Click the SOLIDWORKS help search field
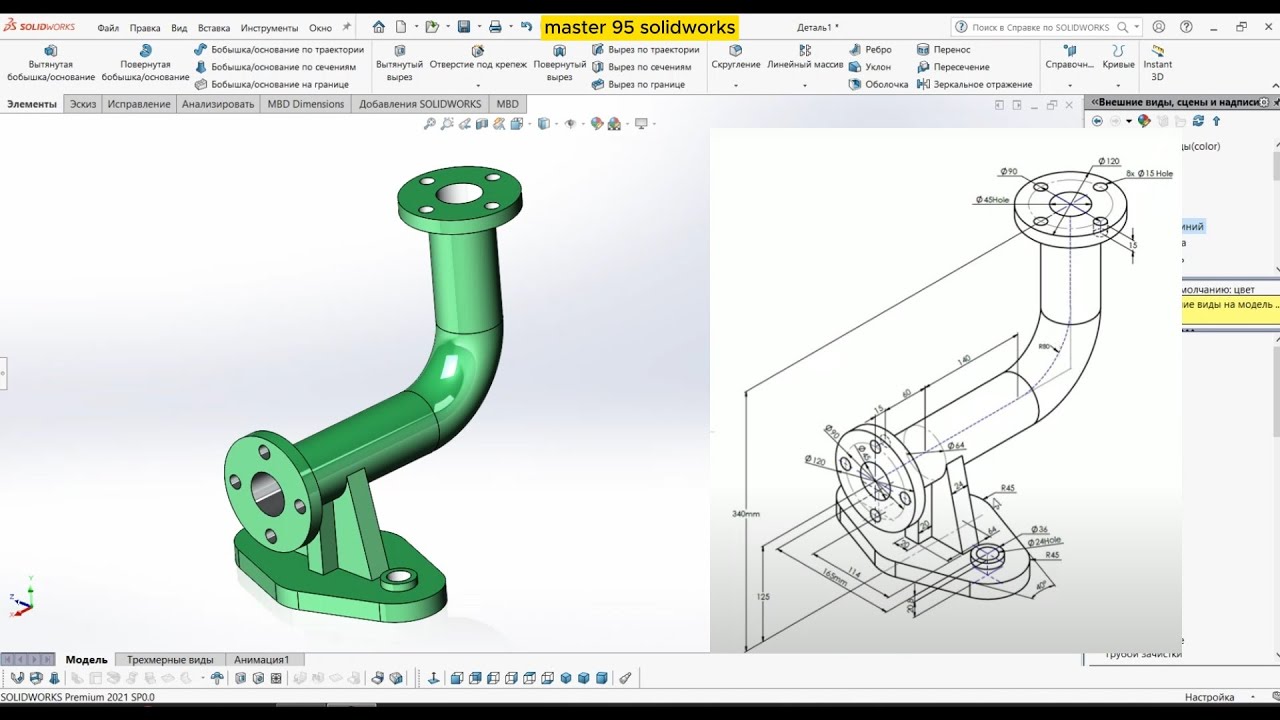Viewport: 1280px width, 720px height. 1041,28
